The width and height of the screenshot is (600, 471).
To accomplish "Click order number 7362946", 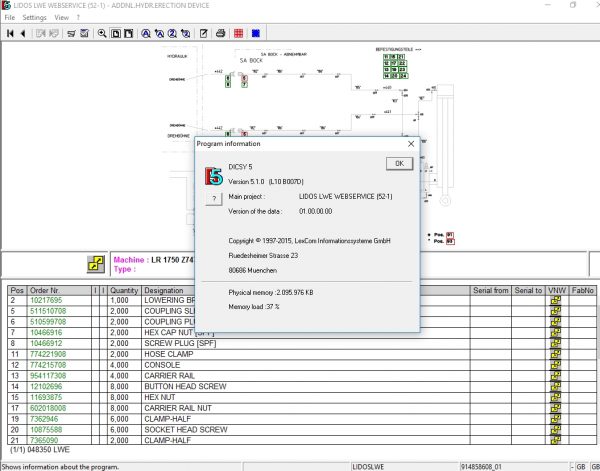I will 44,419.
